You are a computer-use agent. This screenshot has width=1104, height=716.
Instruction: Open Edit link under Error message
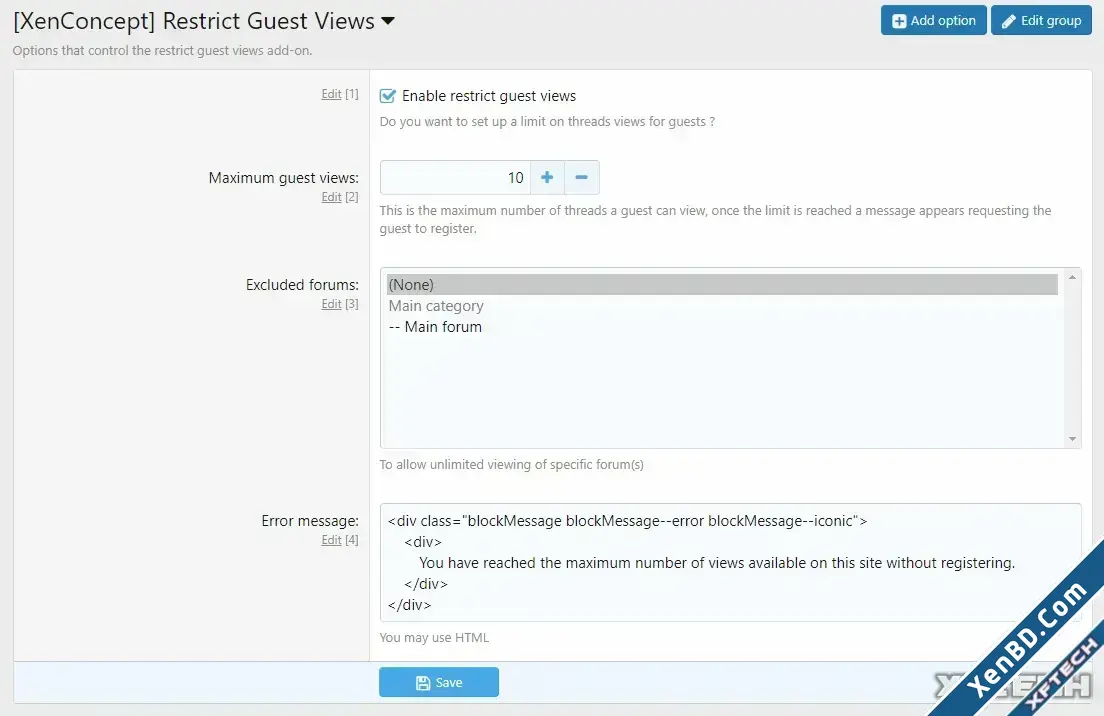pyautogui.click(x=331, y=540)
